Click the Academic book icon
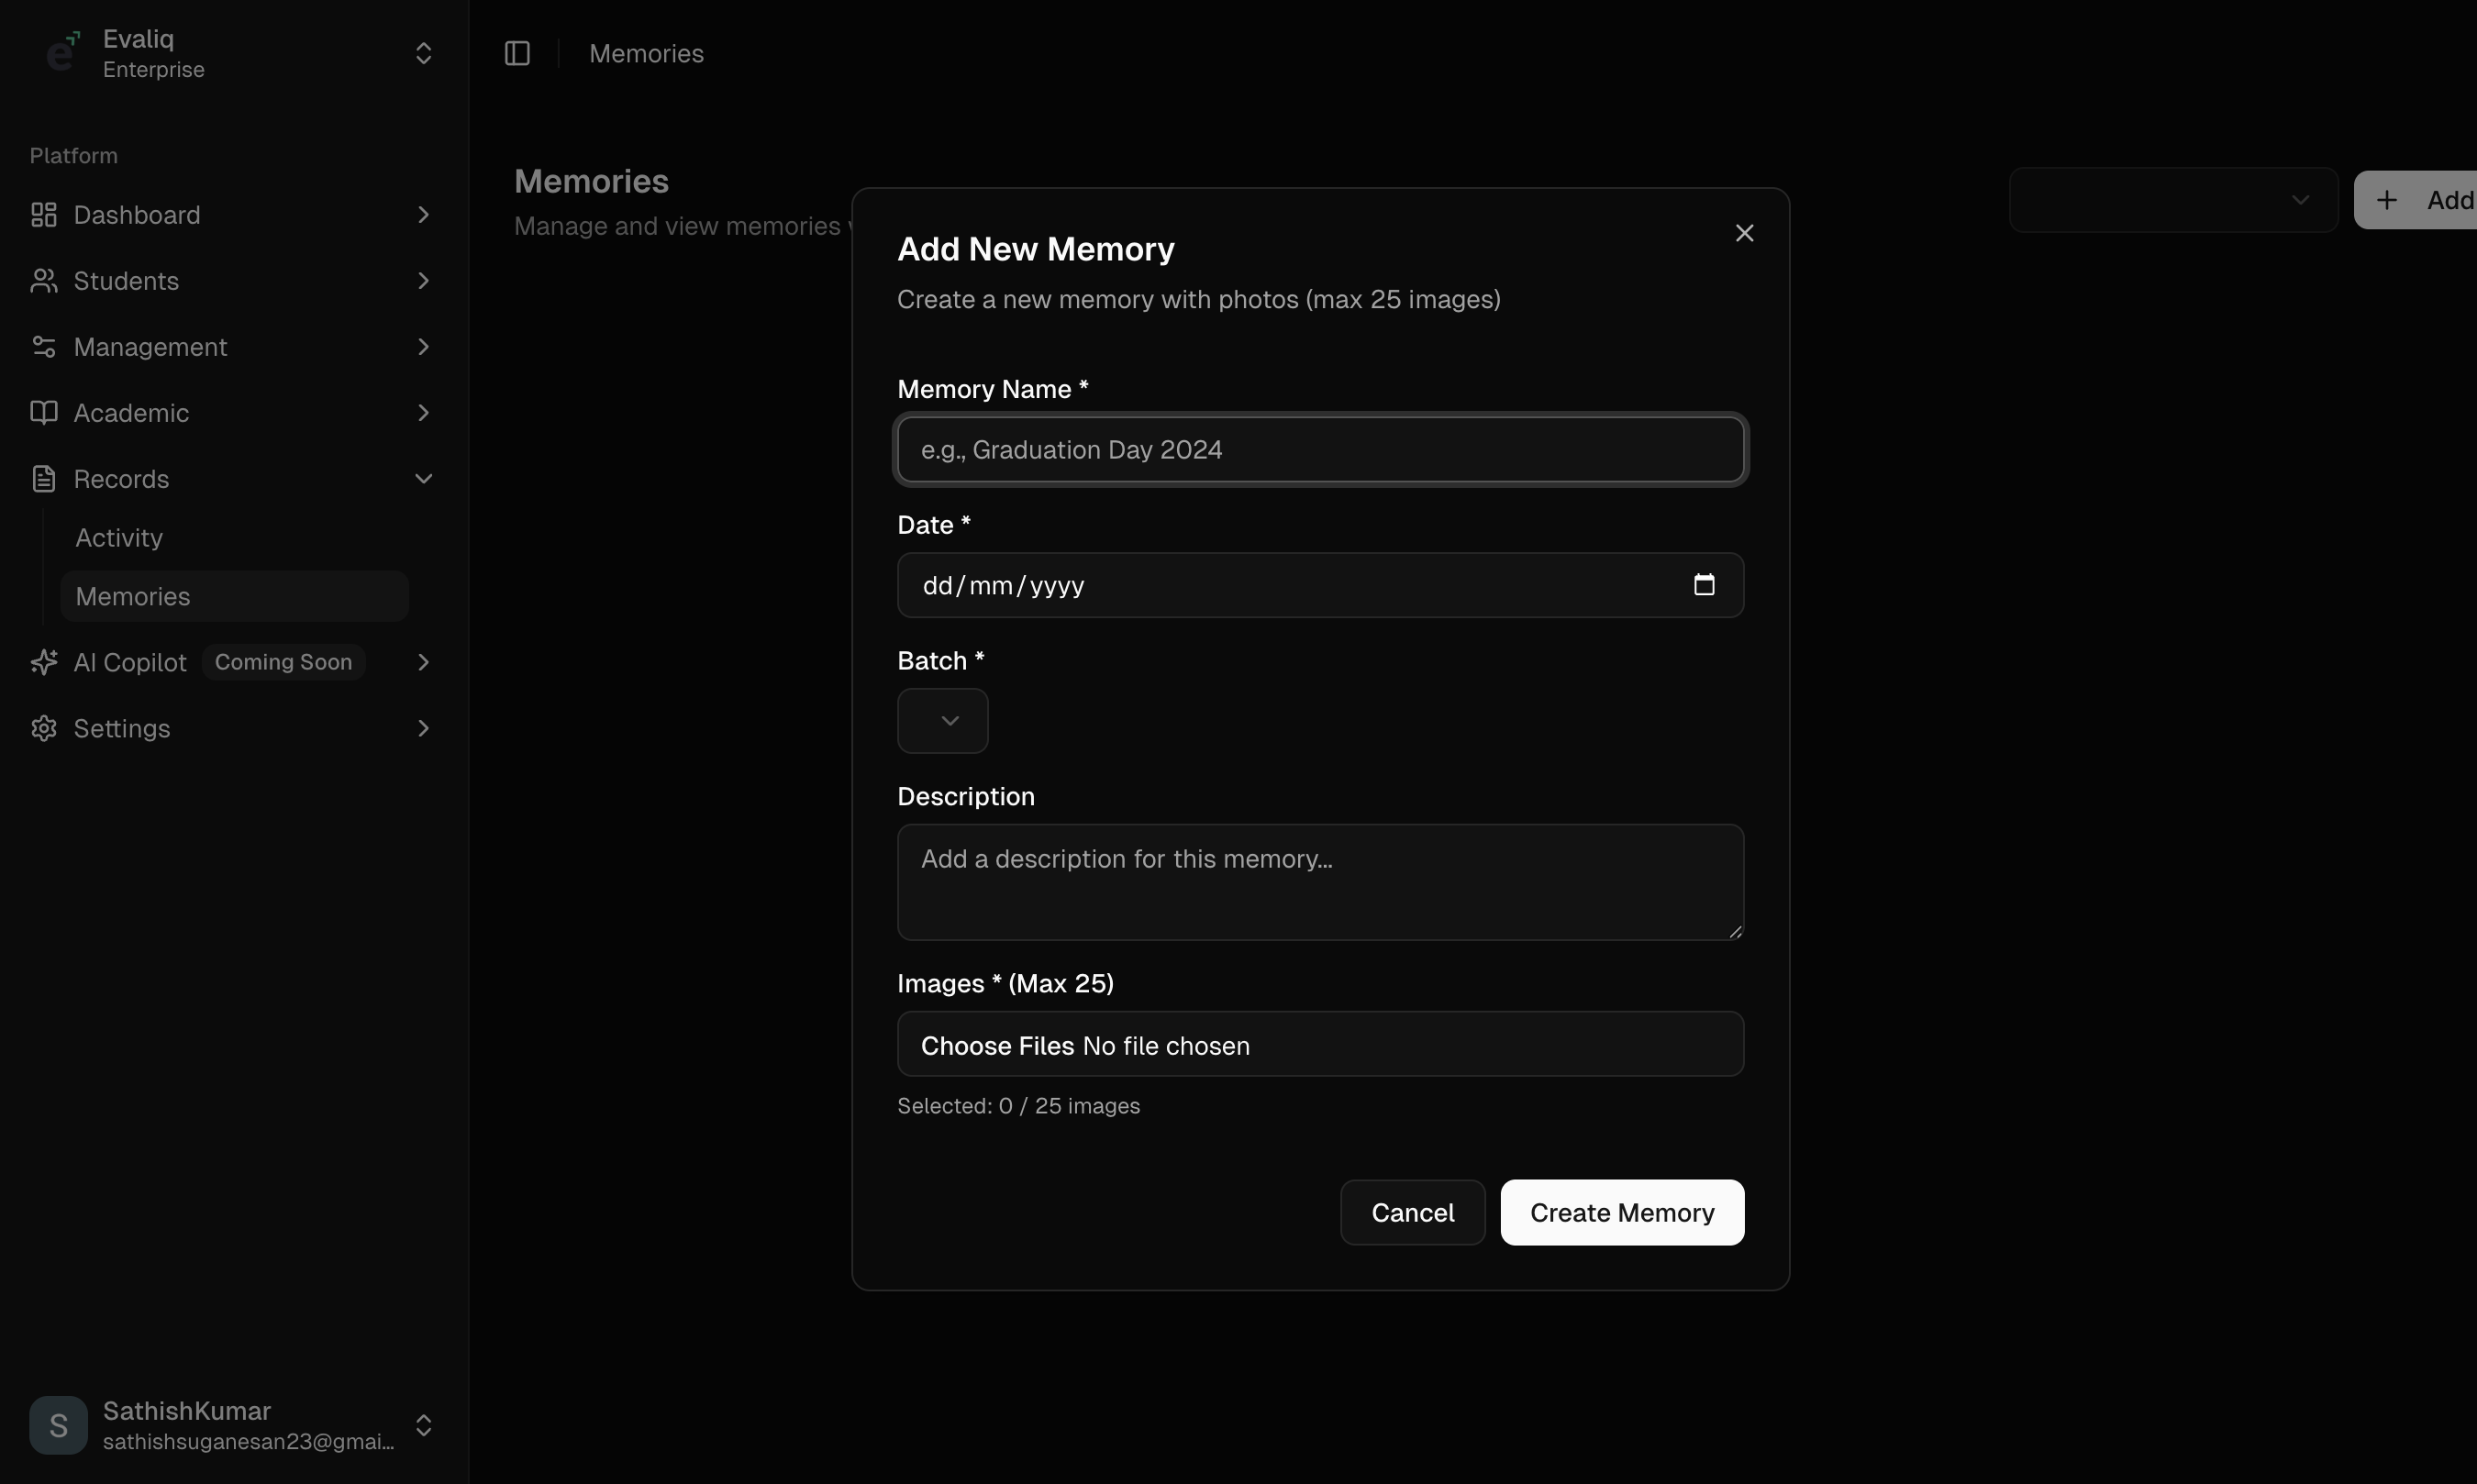2477x1484 pixels. [43, 413]
